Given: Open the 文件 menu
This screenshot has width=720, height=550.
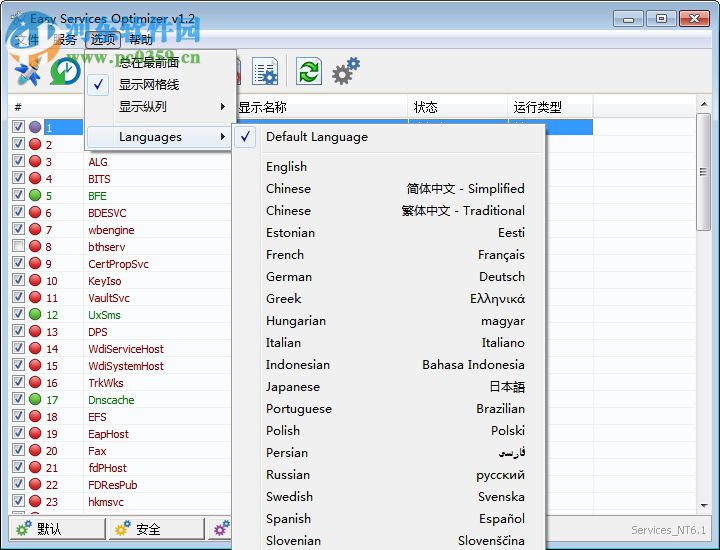Looking at the screenshot, I should coord(27,40).
